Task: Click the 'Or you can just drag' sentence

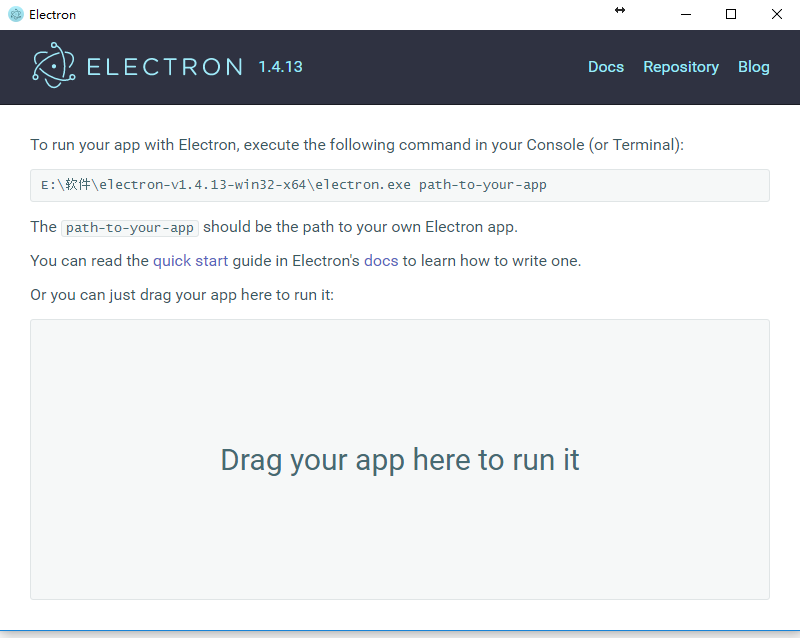Action: pyautogui.click(x=182, y=295)
